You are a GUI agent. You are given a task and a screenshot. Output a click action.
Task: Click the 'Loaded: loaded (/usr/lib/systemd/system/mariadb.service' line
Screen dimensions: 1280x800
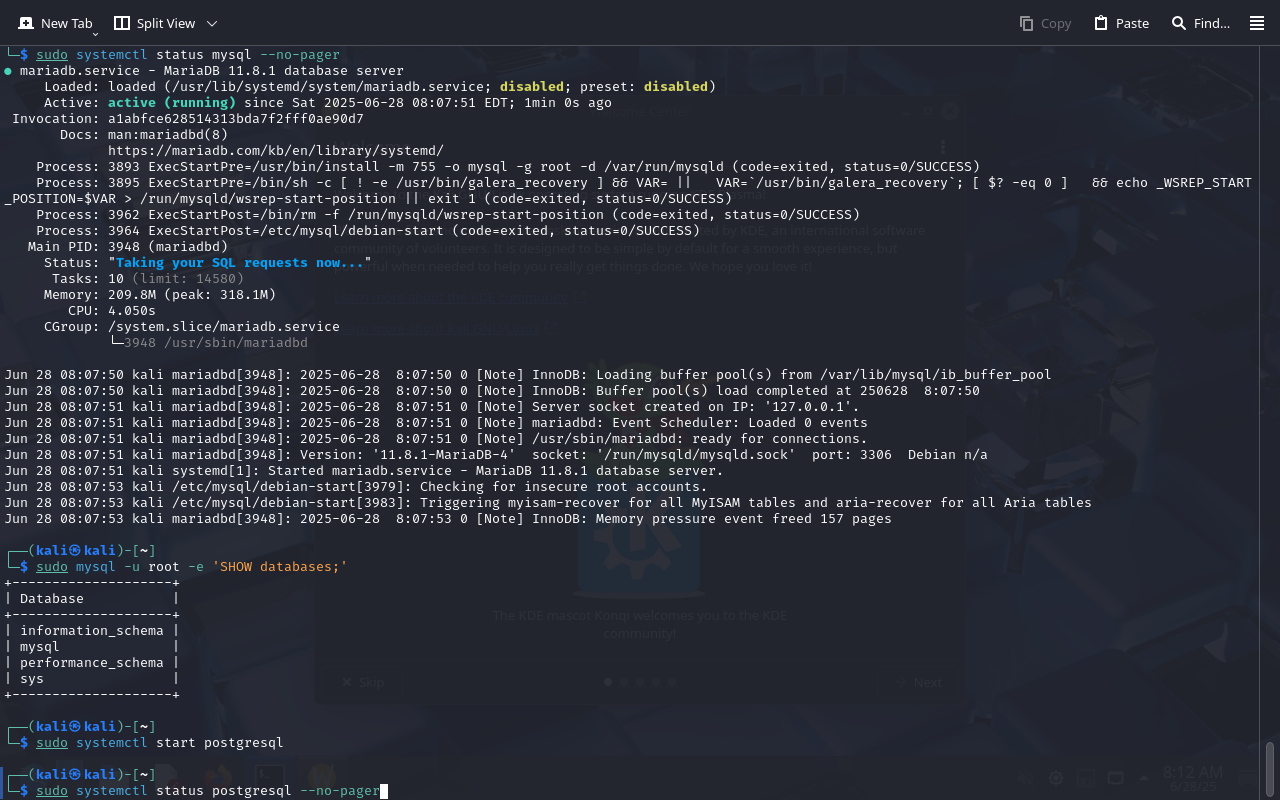point(380,87)
